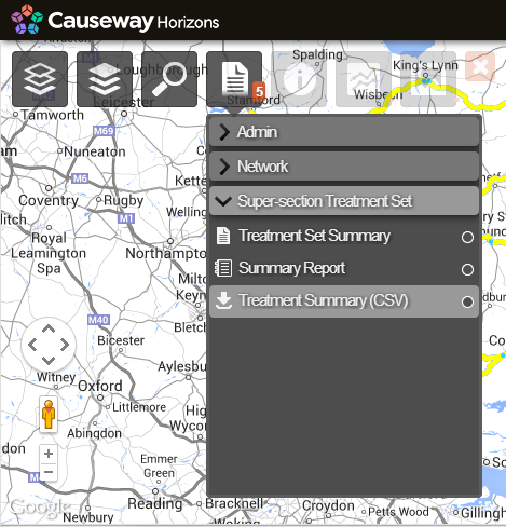
Task: Click the Street View pegman icon
Action: pyautogui.click(x=49, y=414)
